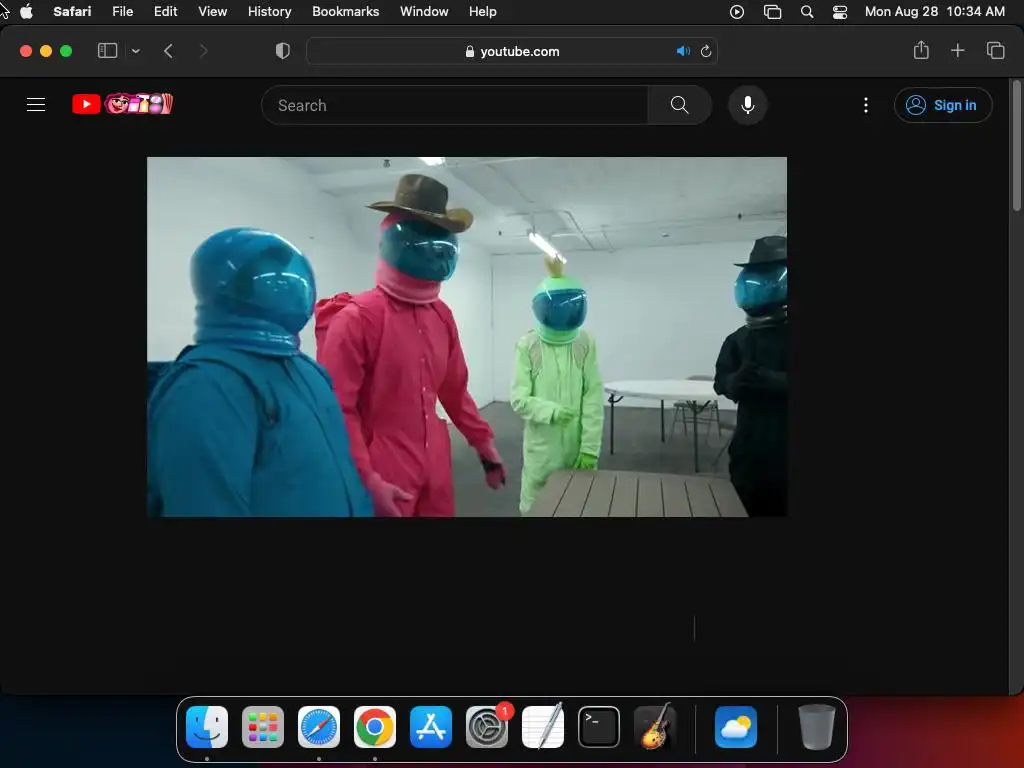Open YouTube settings three-dot menu
Screen dimensions: 1024x768
(866, 105)
